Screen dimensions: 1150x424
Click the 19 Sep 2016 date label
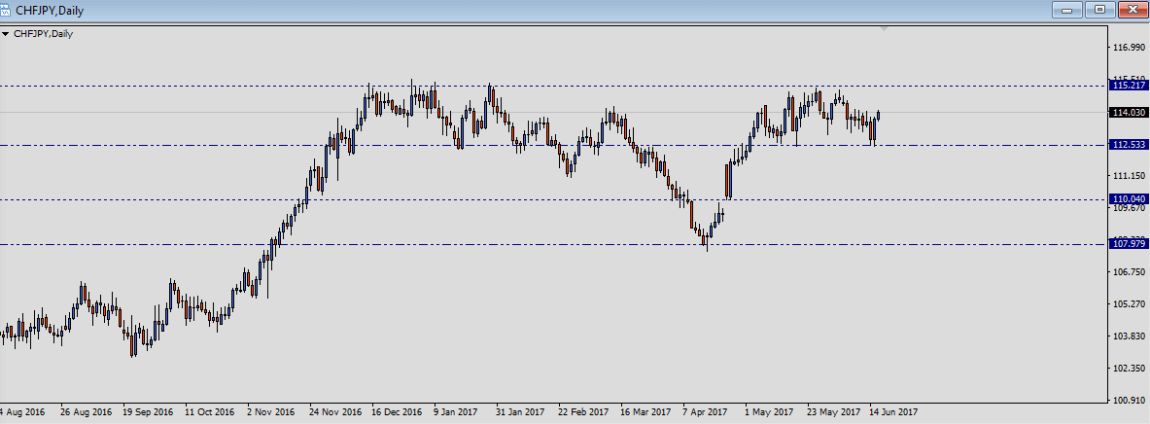(147, 412)
